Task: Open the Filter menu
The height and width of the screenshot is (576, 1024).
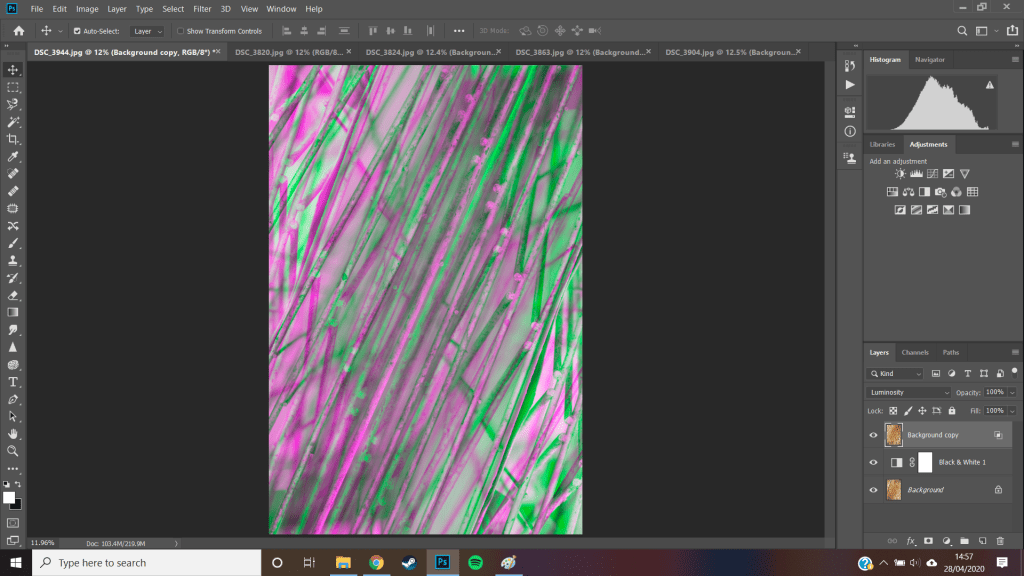Action: click(x=202, y=9)
